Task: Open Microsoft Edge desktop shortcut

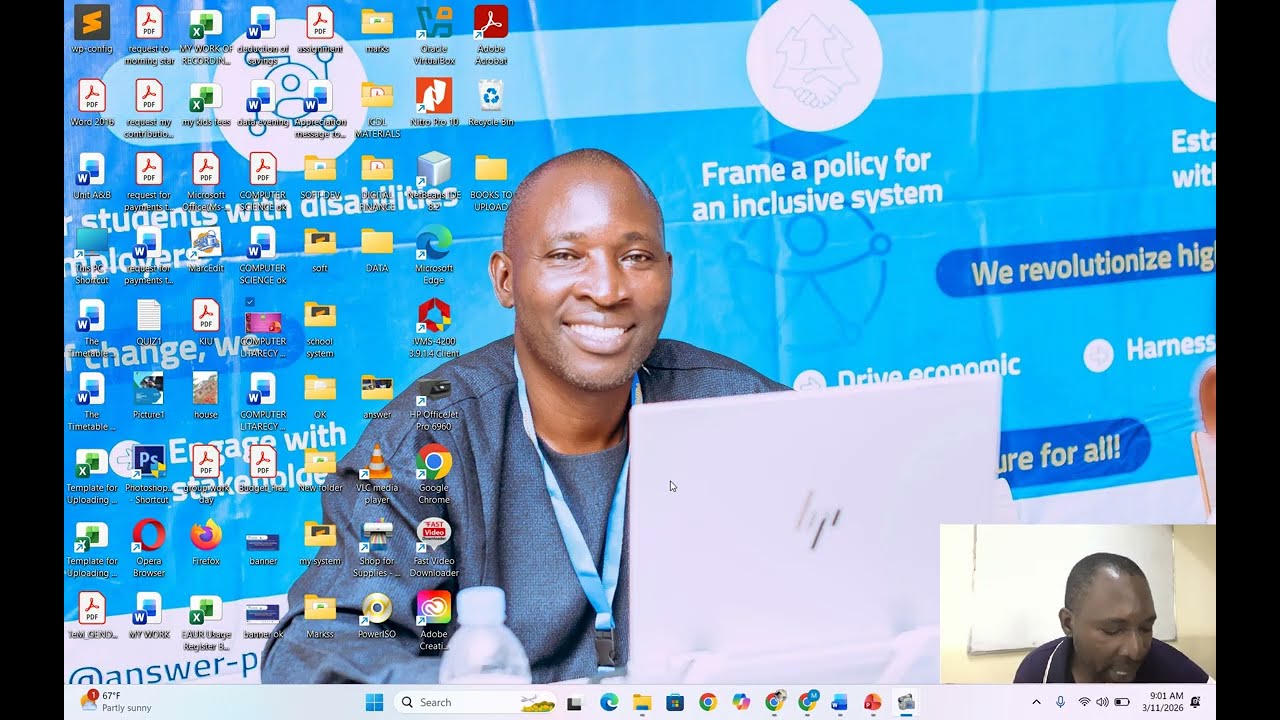Action: 434,254
